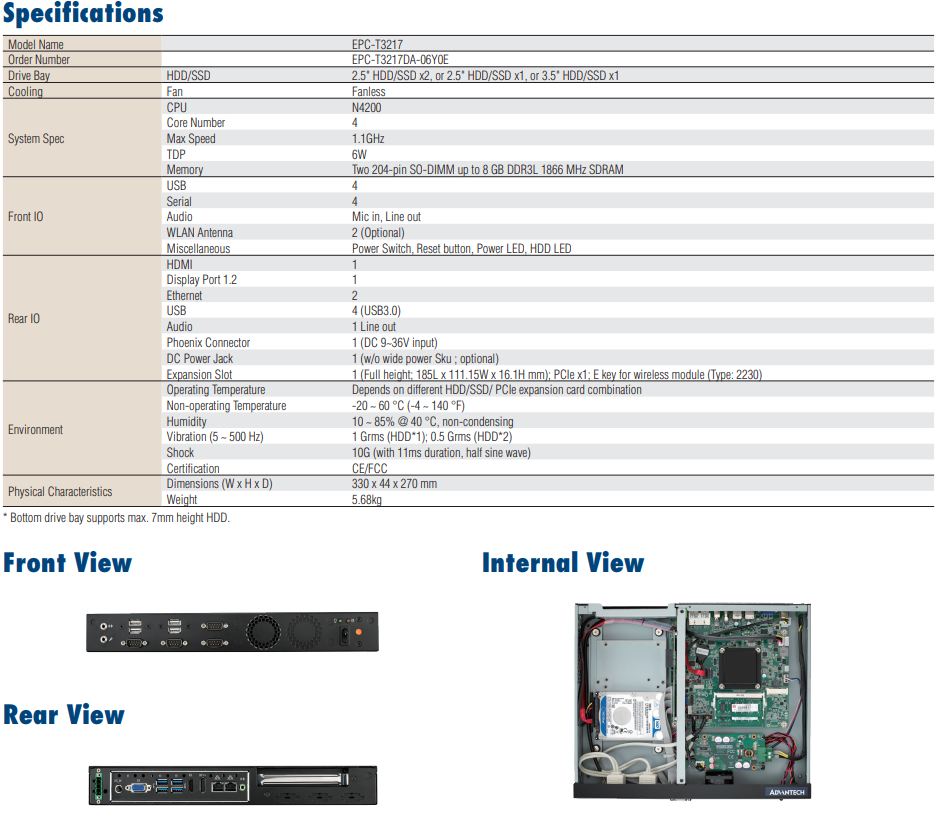
Task: Click the dual Ethernet ports in rear view
Action: (x=225, y=786)
